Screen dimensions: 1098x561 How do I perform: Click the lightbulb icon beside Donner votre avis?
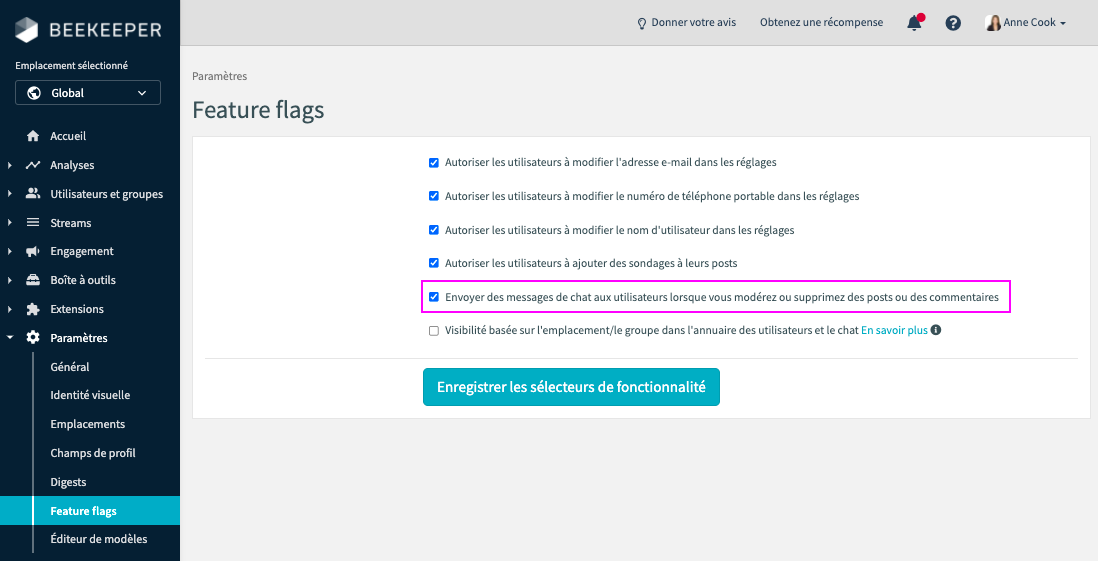pyautogui.click(x=641, y=23)
